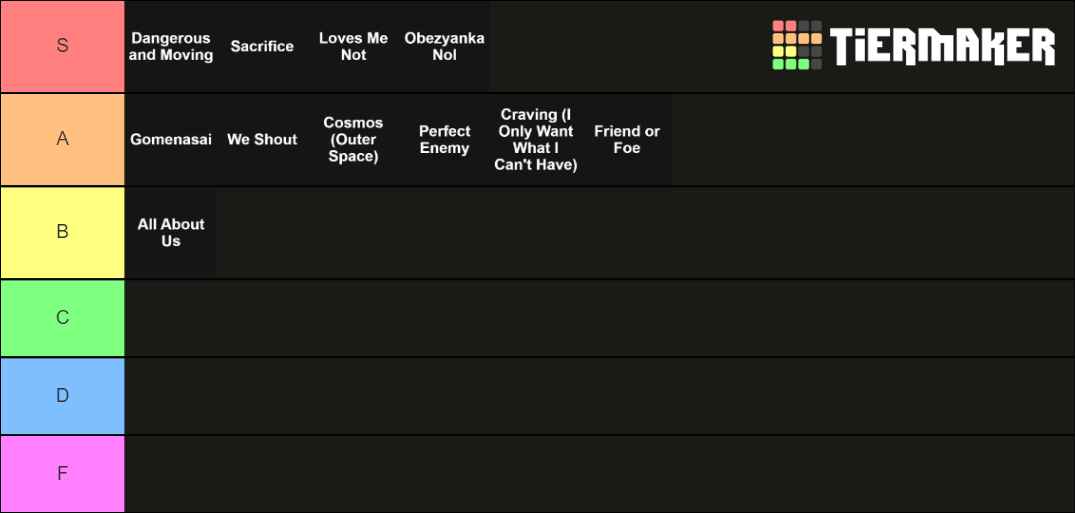Pick the 'Friend or Foe' tile
1075x513 pixels.
pos(627,140)
